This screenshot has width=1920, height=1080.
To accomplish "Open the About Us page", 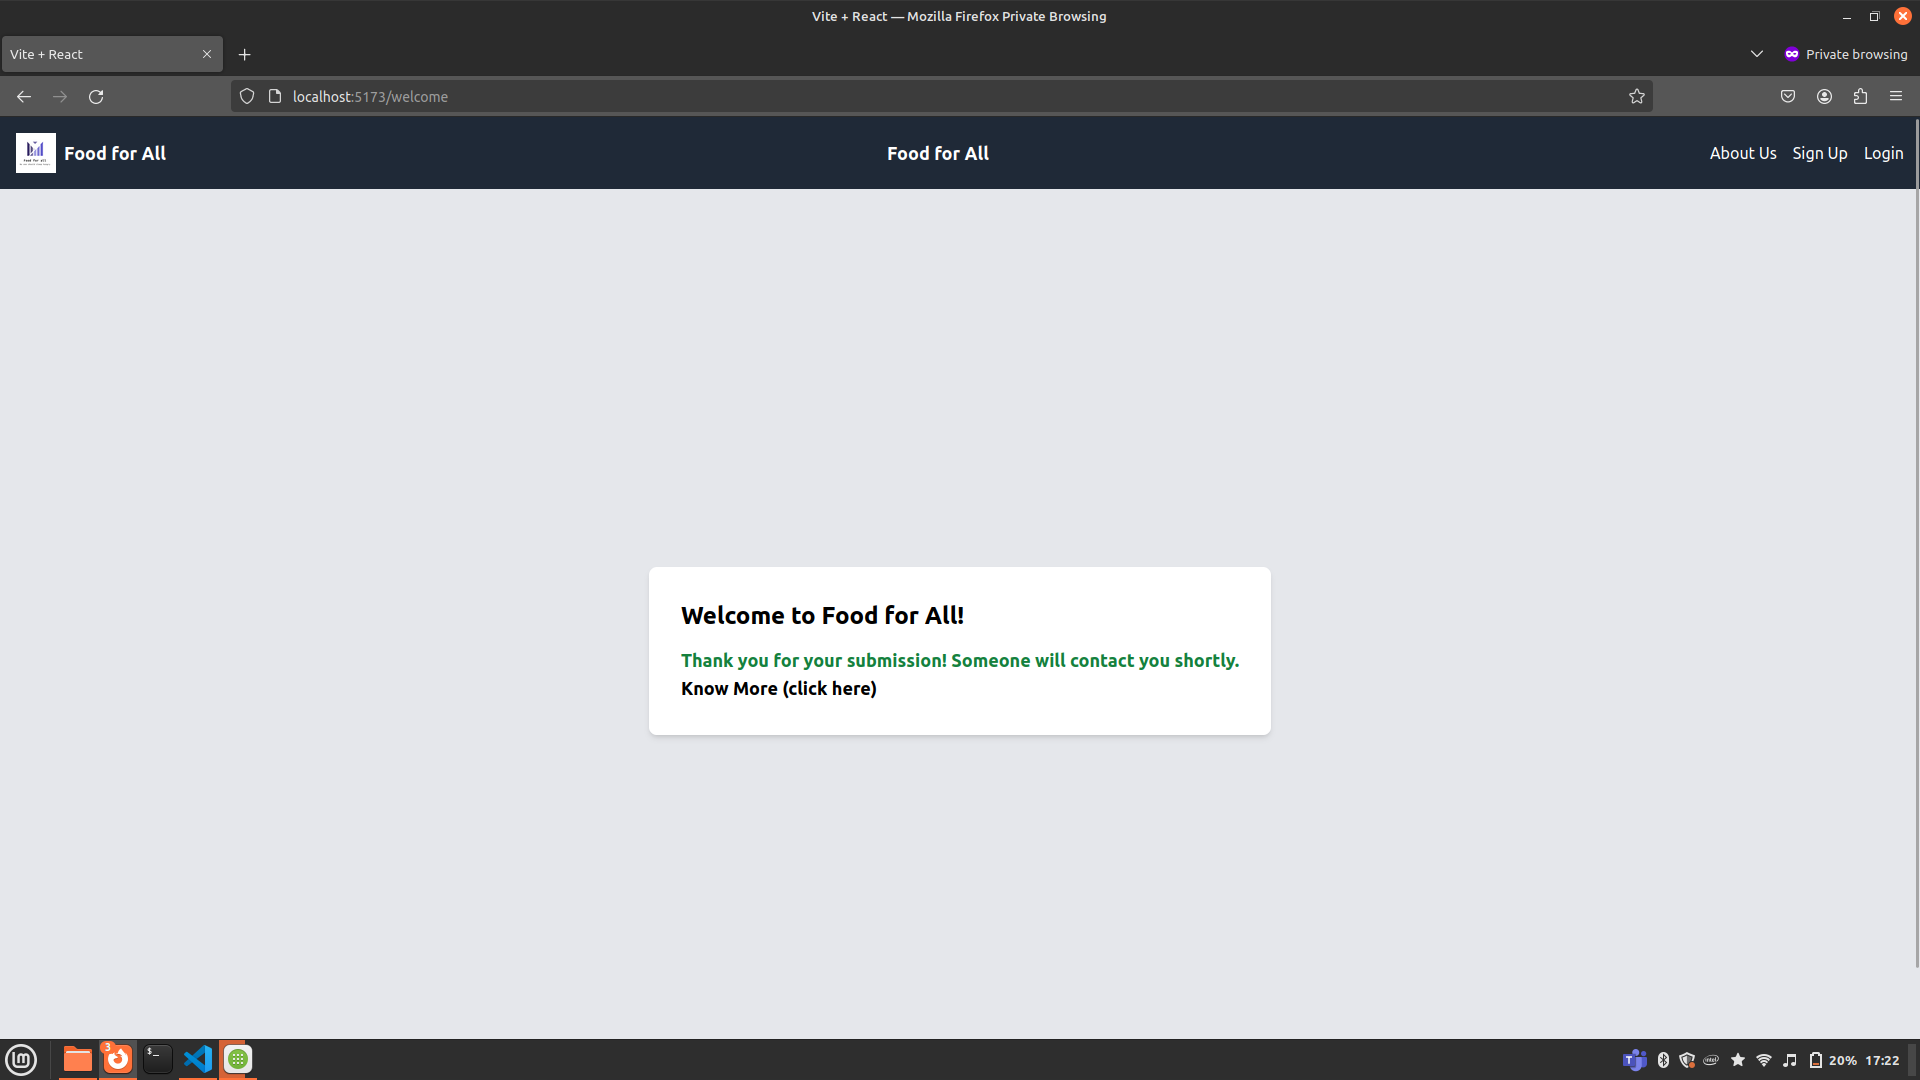I will pos(1743,153).
